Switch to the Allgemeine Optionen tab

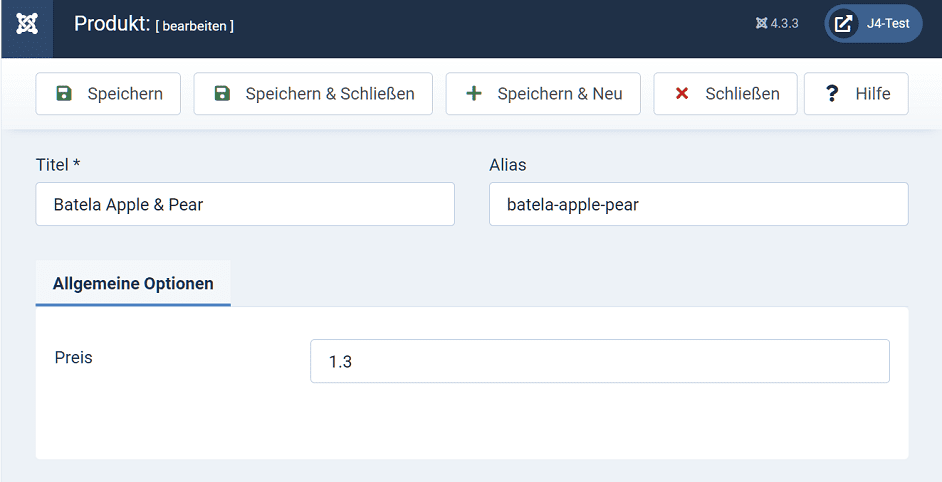(133, 284)
